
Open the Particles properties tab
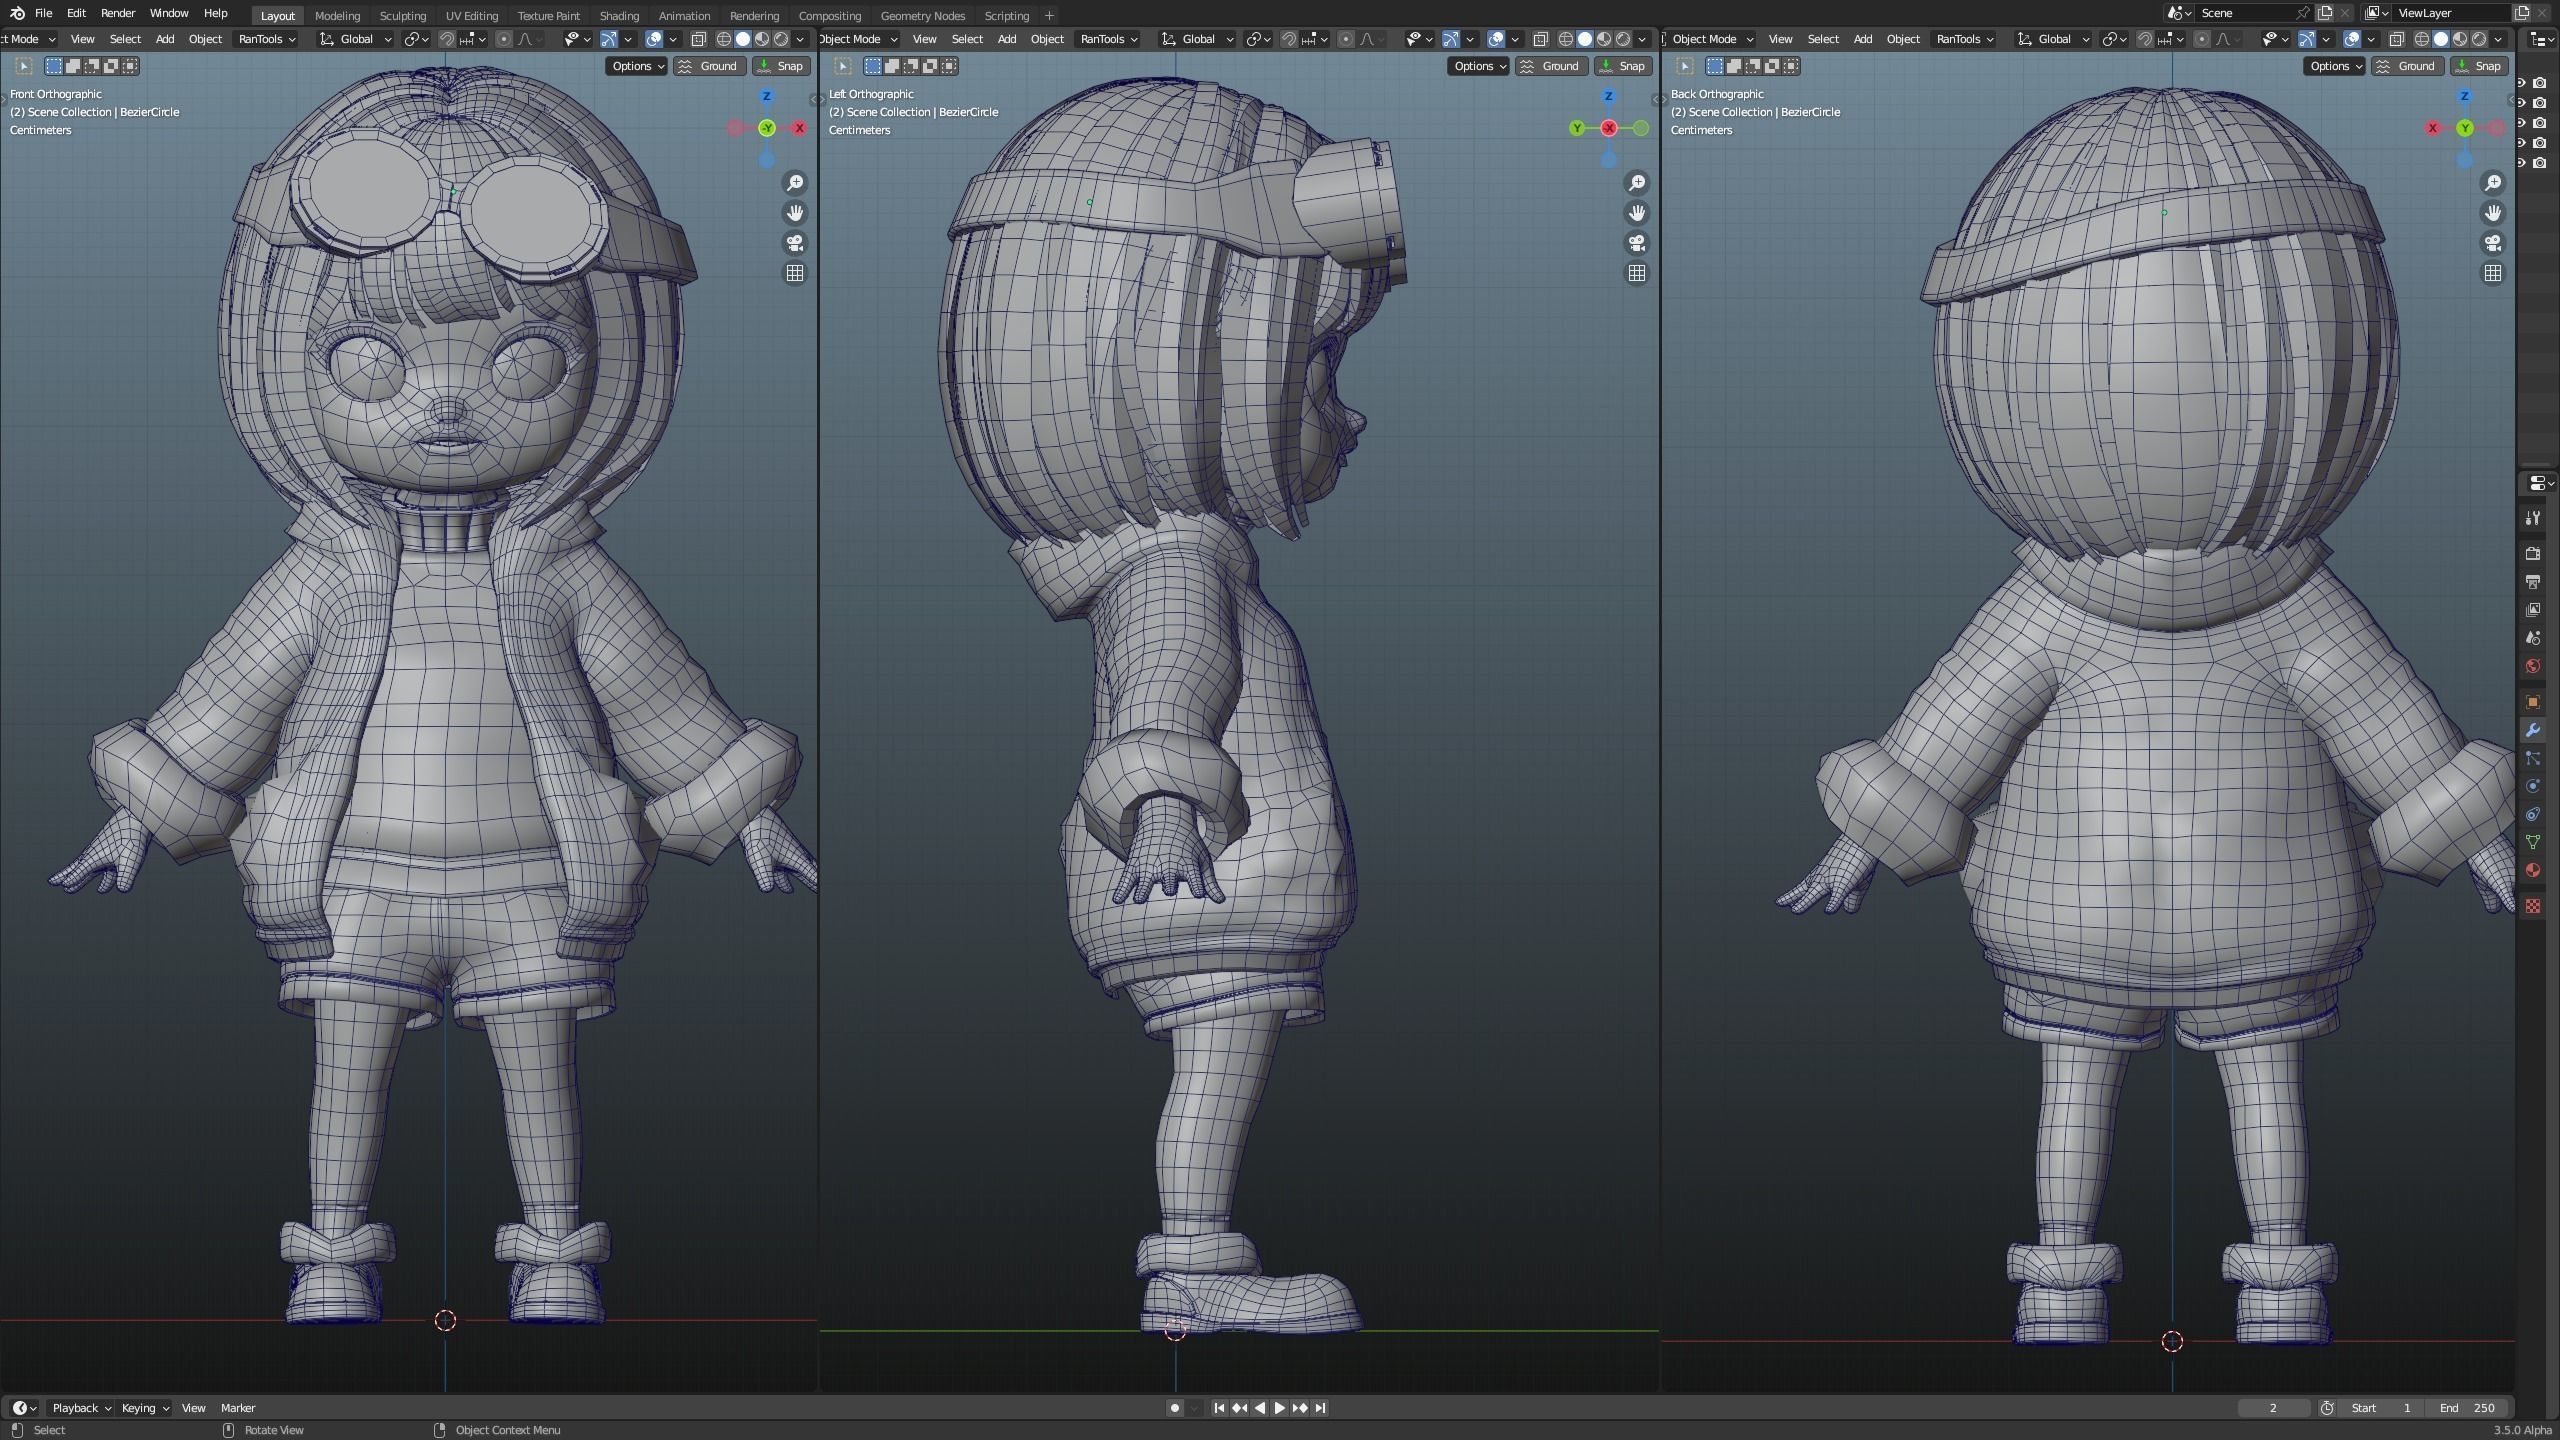tap(2533, 758)
